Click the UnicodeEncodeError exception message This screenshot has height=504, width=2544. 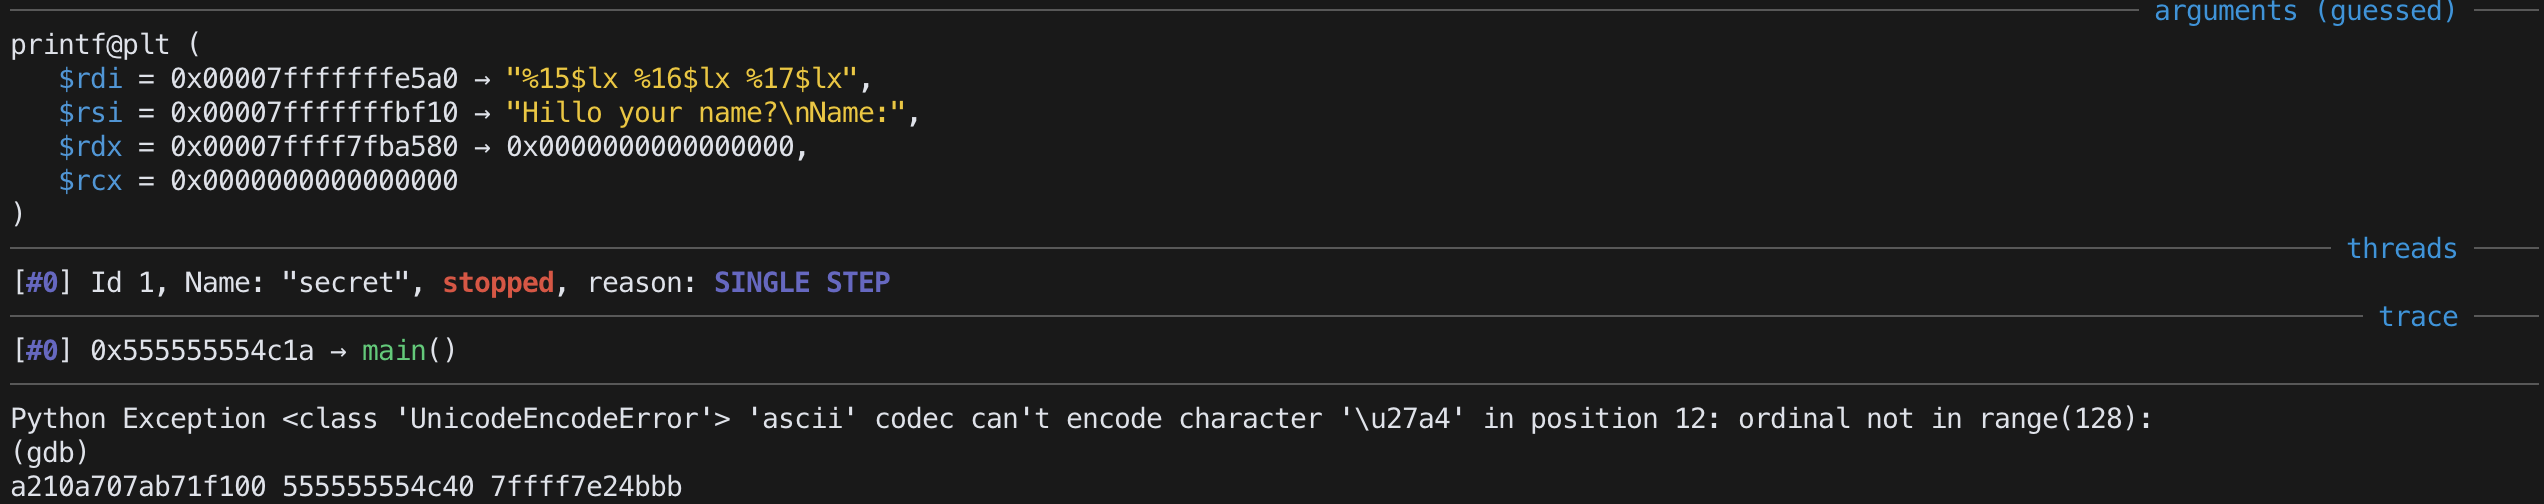tap(1081, 419)
